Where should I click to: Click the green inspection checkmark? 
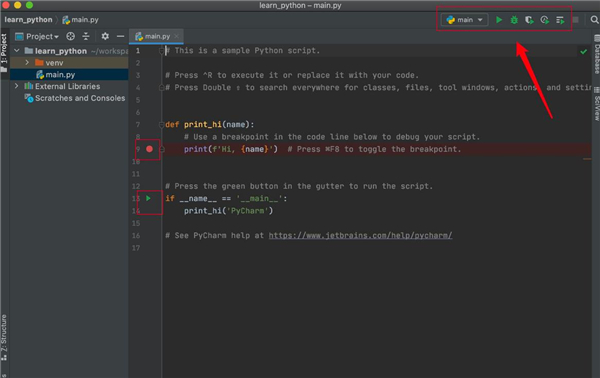pos(584,51)
